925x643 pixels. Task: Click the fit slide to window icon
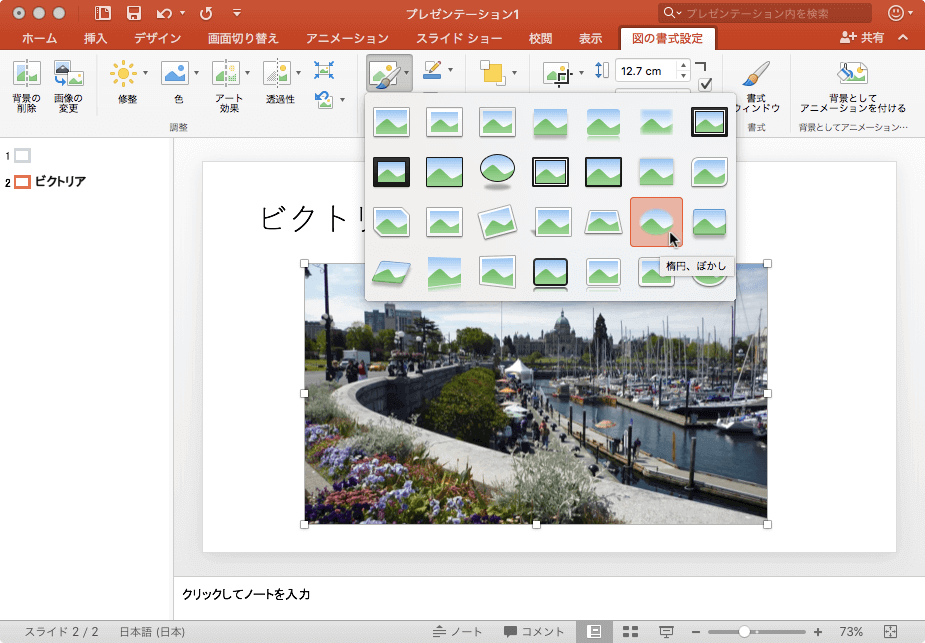click(891, 631)
